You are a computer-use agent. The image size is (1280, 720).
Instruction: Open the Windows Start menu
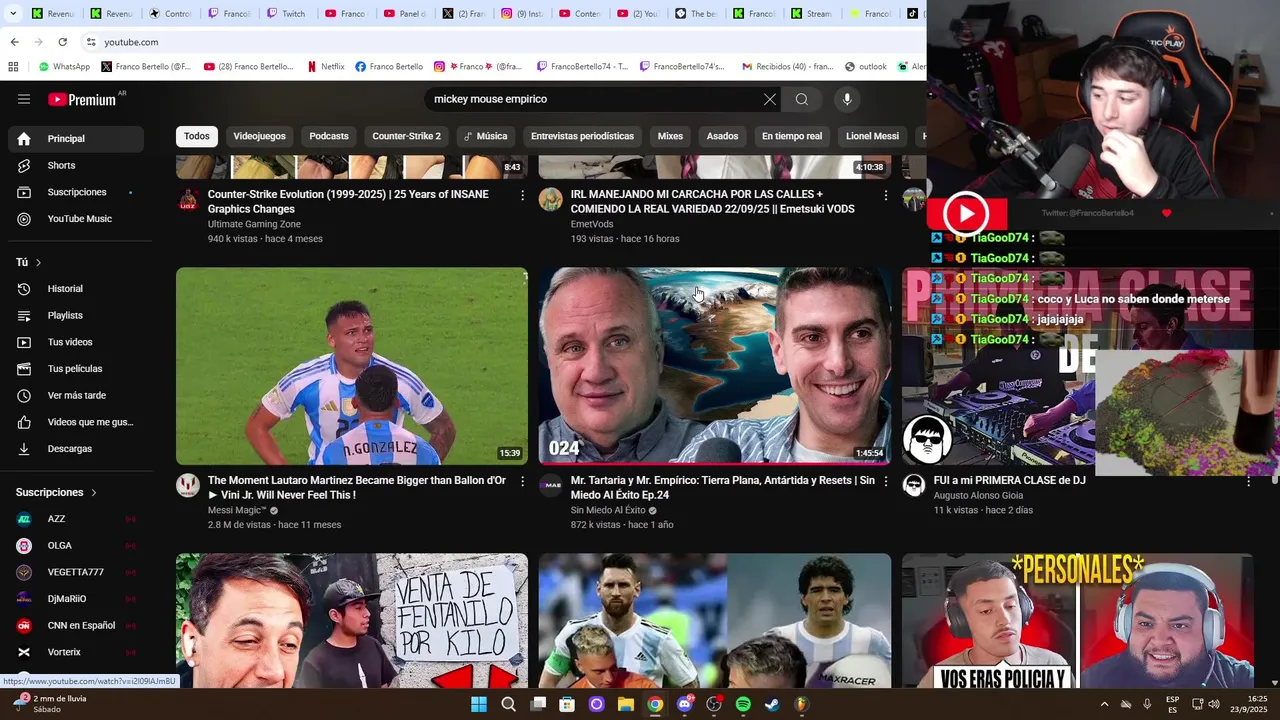click(x=479, y=704)
